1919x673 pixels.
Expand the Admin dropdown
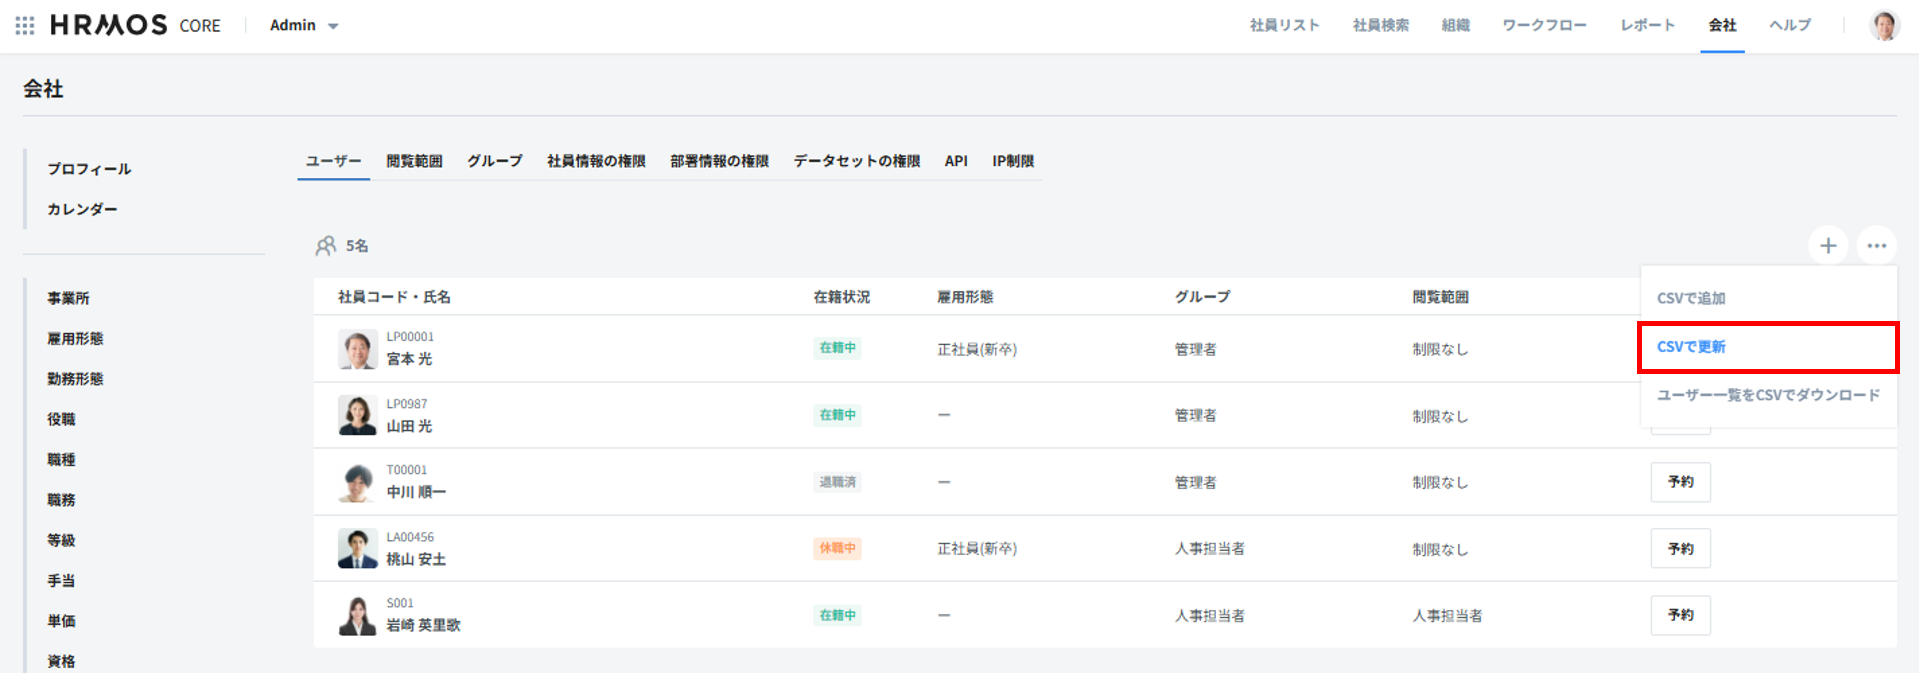[304, 25]
